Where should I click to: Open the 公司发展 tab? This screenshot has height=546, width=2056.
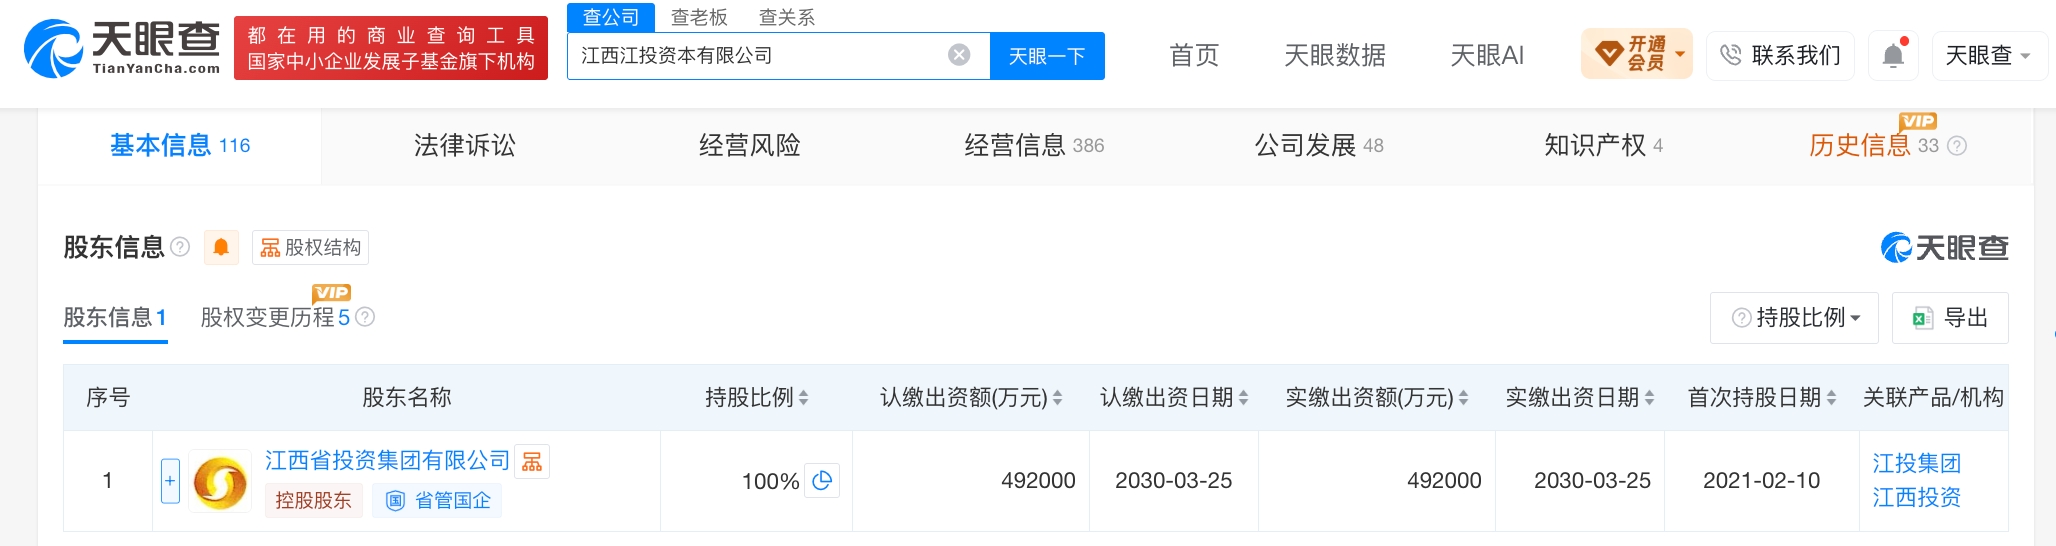coord(1319,146)
